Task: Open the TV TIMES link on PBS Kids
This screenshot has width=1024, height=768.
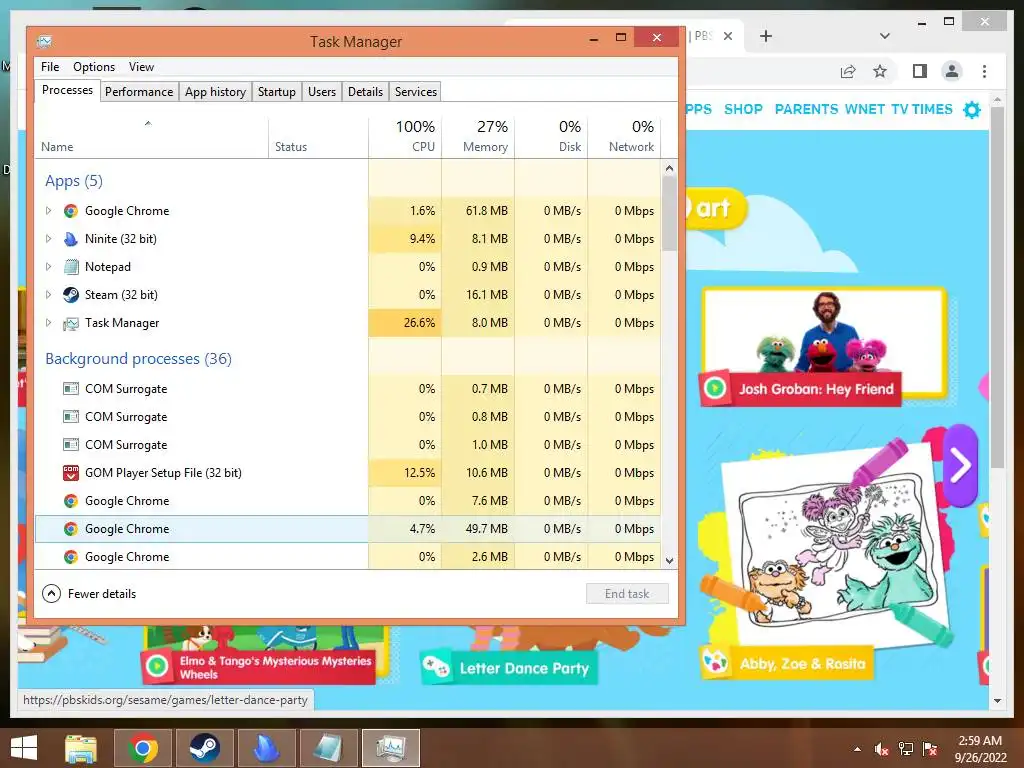Action: [921, 109]
